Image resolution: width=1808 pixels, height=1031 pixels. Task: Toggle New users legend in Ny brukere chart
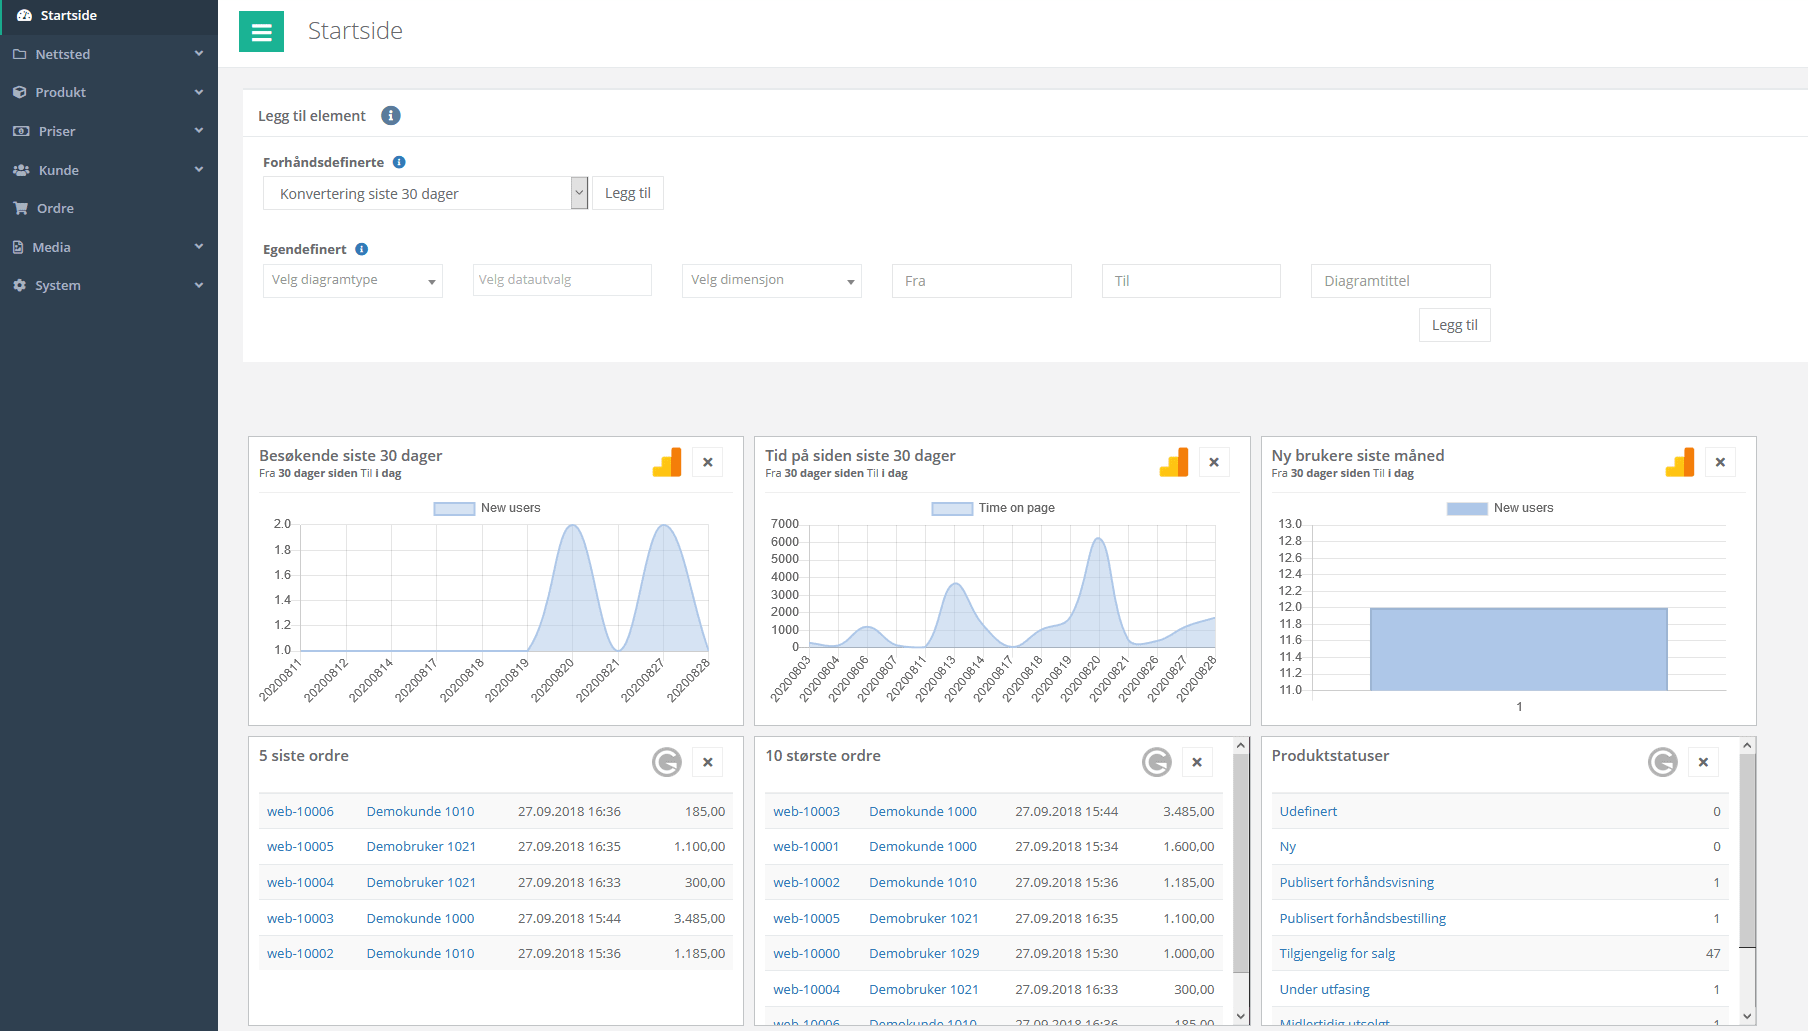coord(1500,508)
